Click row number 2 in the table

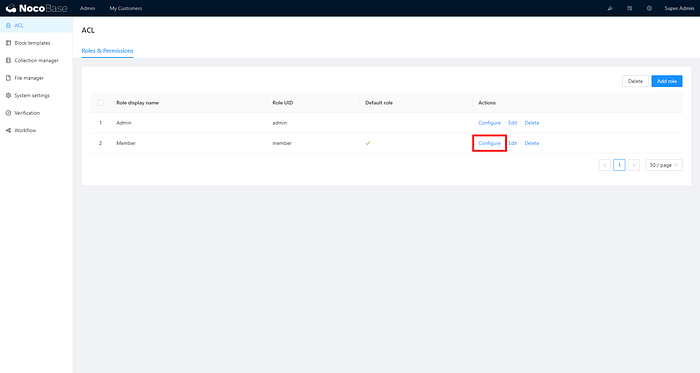click(100, 143)
